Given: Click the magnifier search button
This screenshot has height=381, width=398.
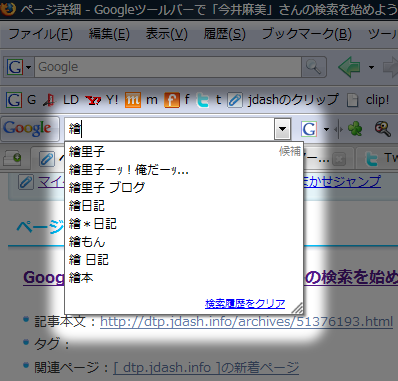Looking at the screenshot, I should click(313, 67).
